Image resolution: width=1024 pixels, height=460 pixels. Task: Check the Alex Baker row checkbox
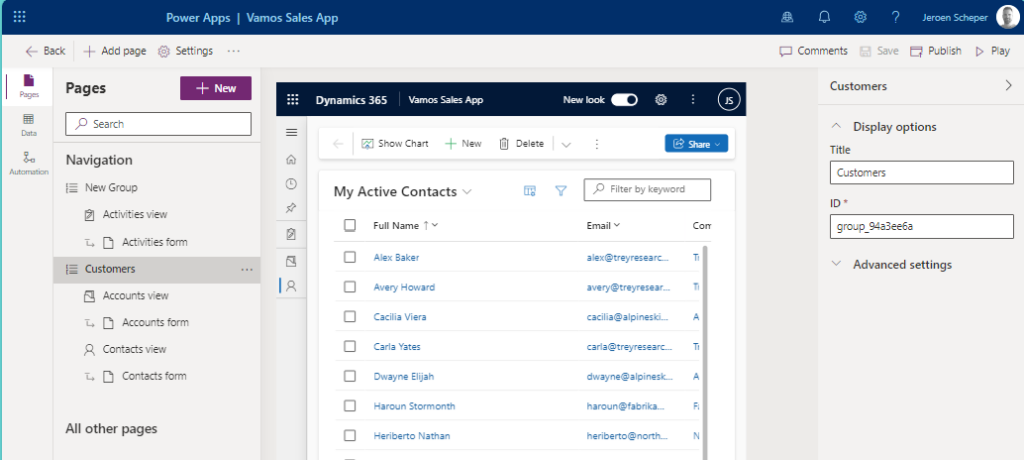(x=350, y=257)
